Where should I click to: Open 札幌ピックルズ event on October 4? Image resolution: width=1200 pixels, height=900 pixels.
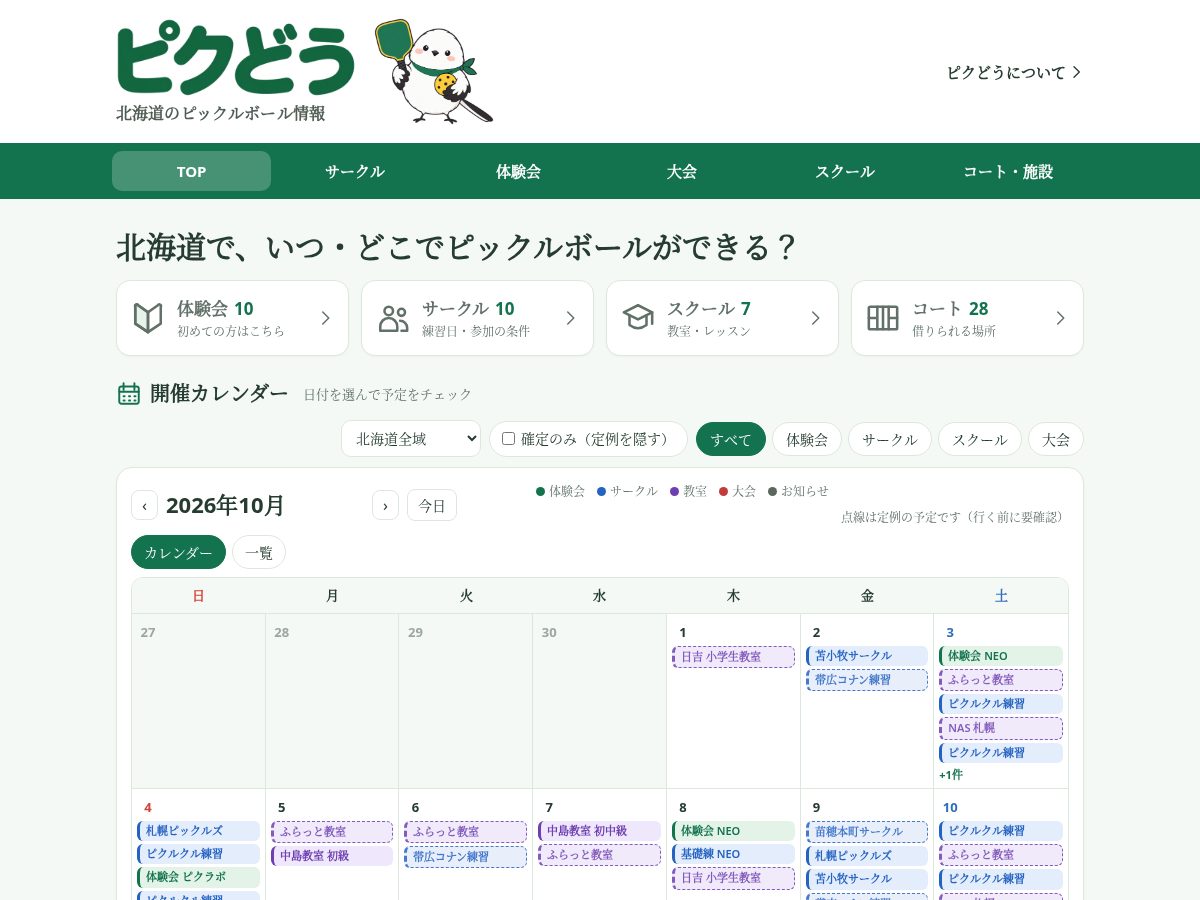pos(198,831)
